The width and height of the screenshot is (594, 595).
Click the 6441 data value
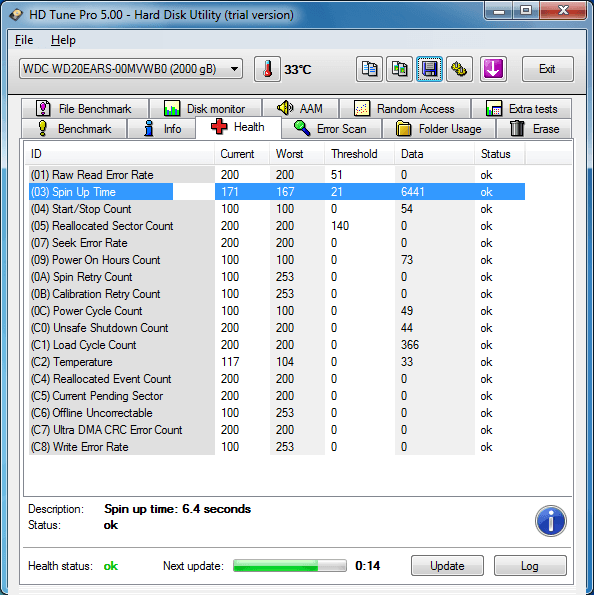pyautogui.click(x=413, y=192)
